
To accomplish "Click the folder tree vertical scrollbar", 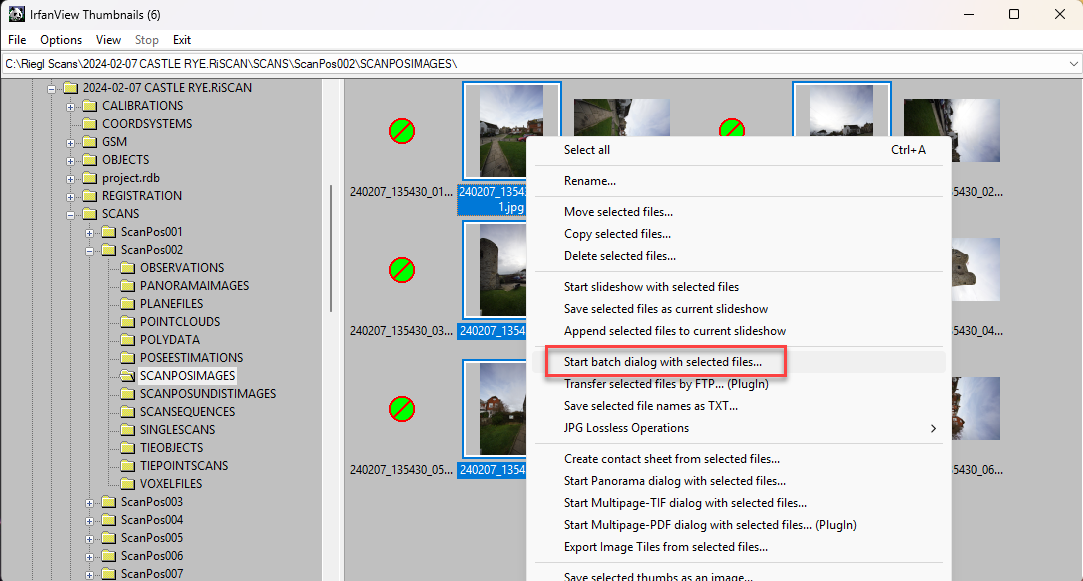I will tap(331, 250).
